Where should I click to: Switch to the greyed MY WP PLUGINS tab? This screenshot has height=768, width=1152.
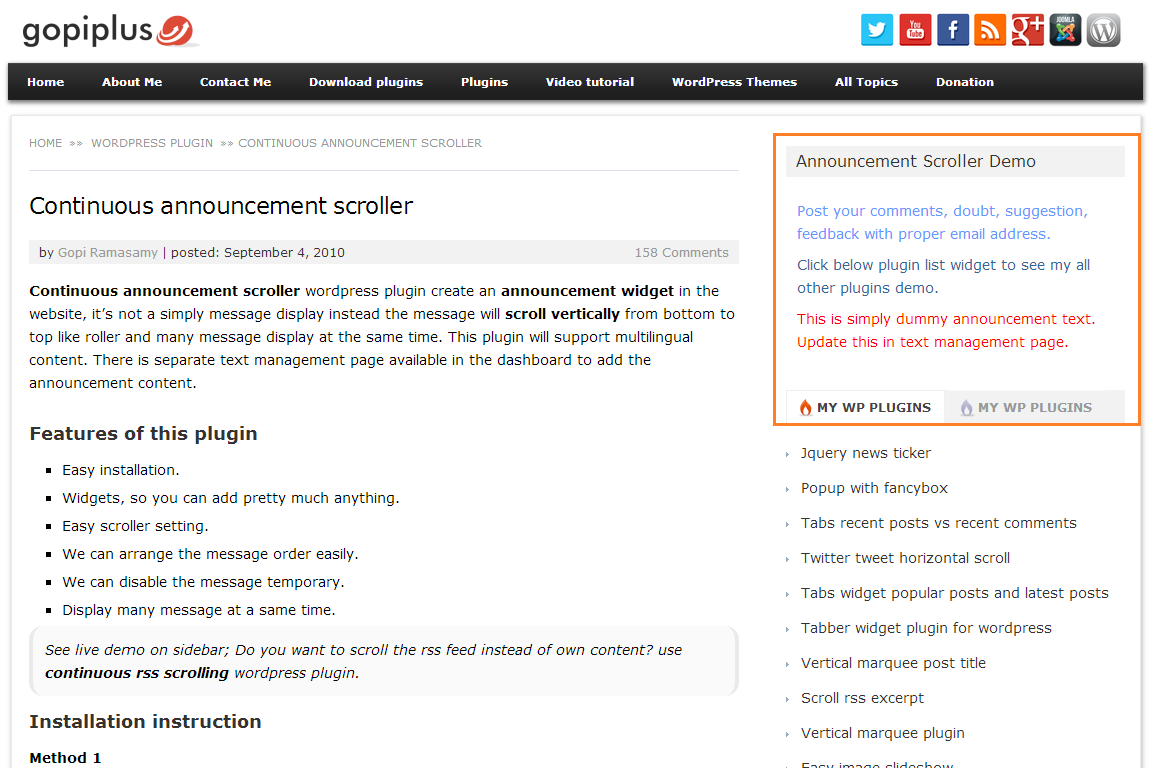point(1034,407)
